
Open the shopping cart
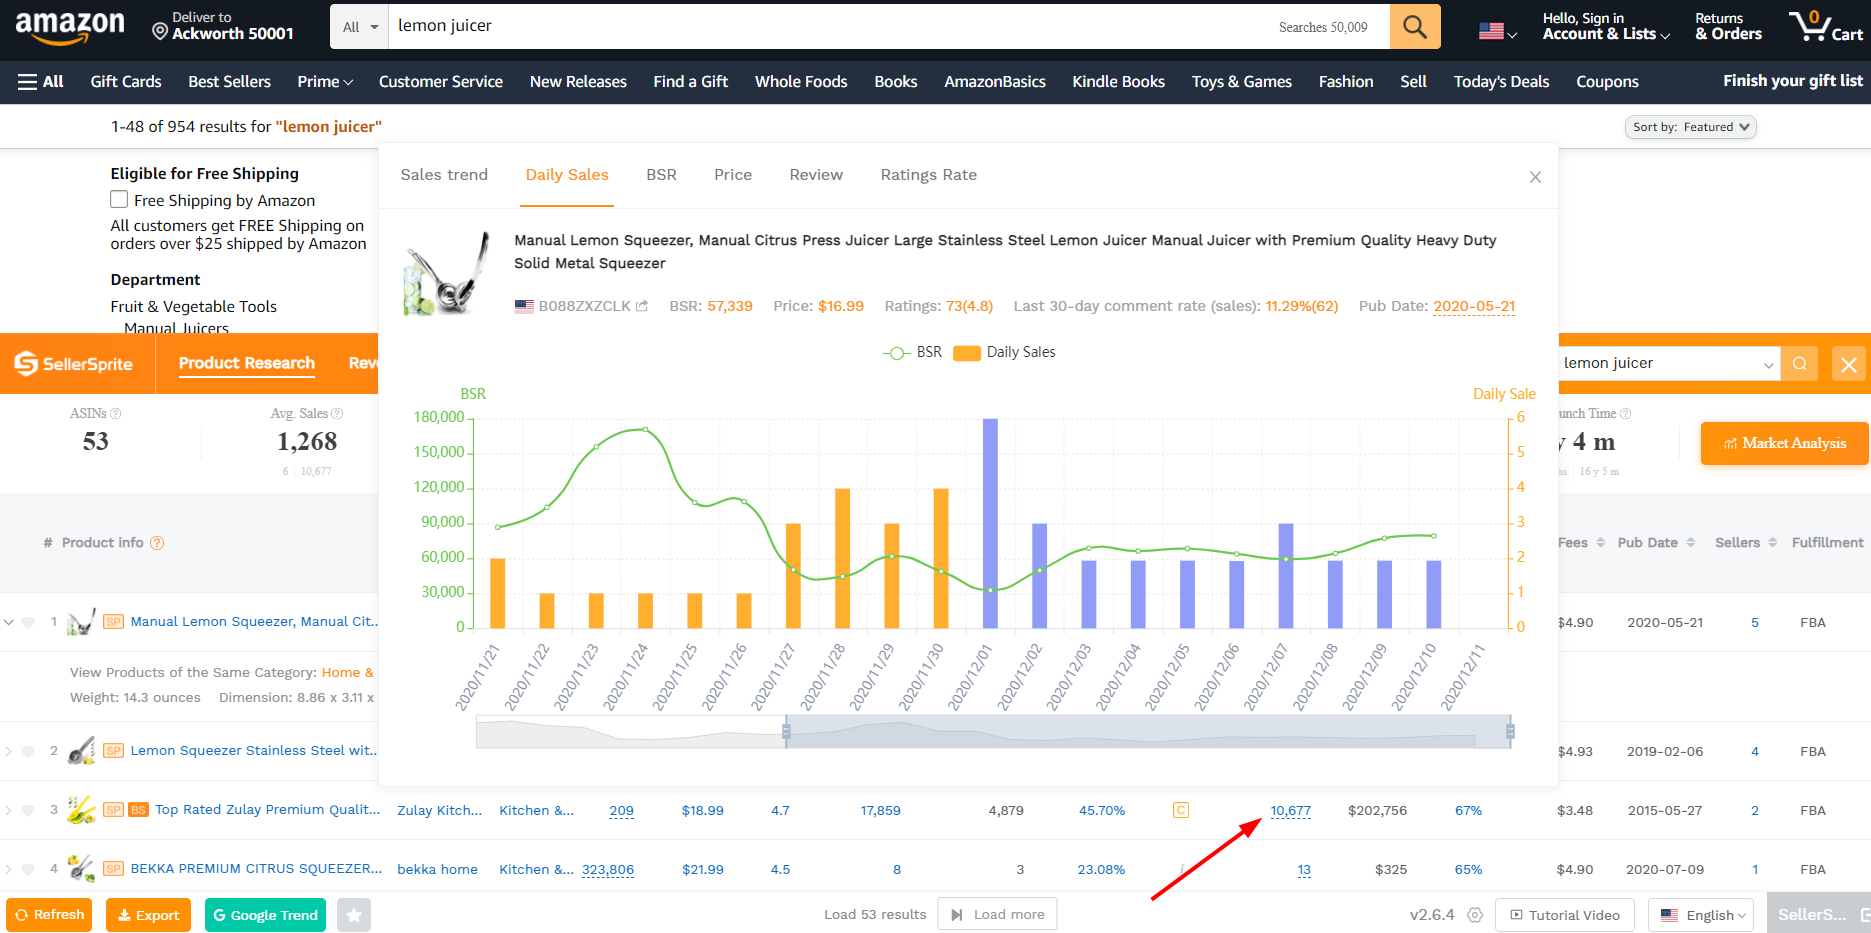click(1825, 26)
